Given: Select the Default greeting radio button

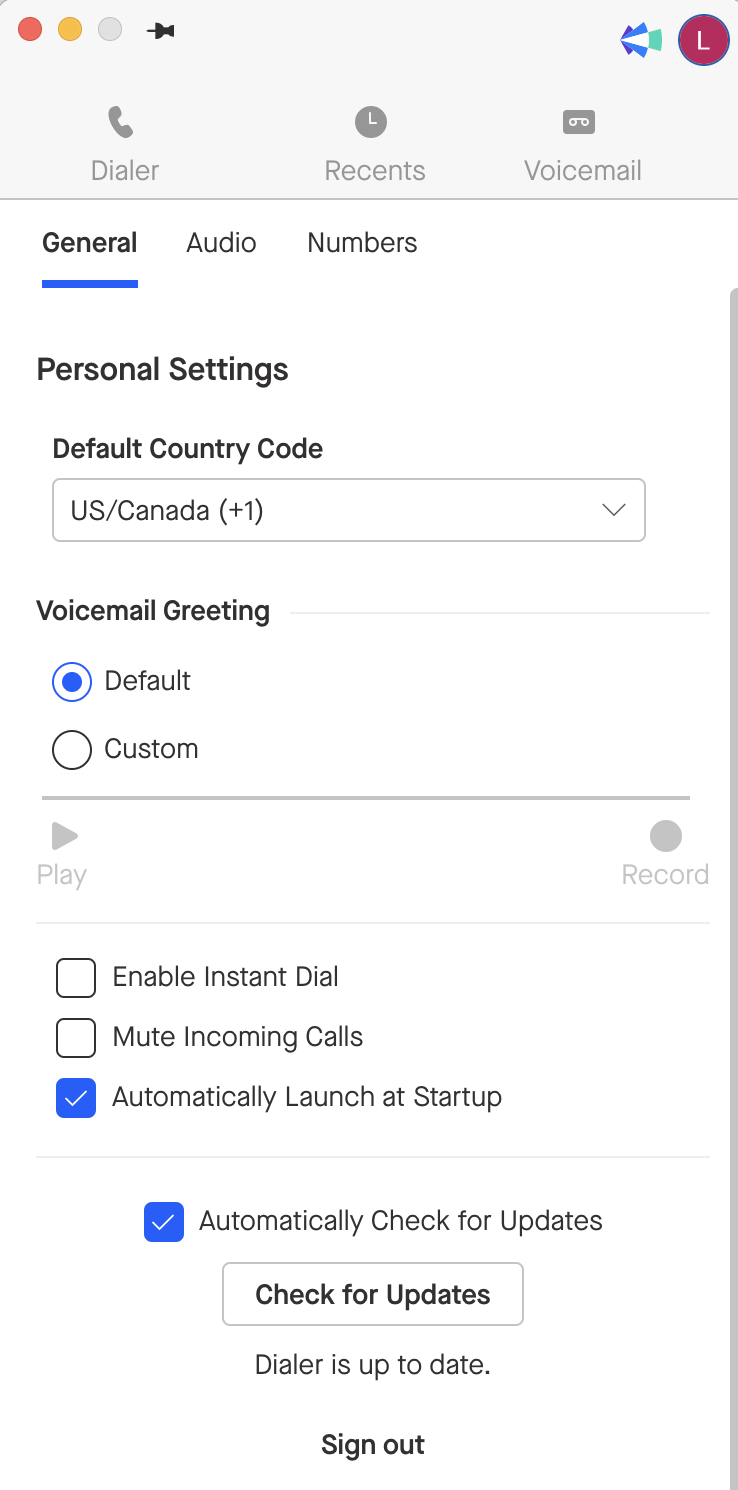Looking at the screenshot, I should 72,681.
